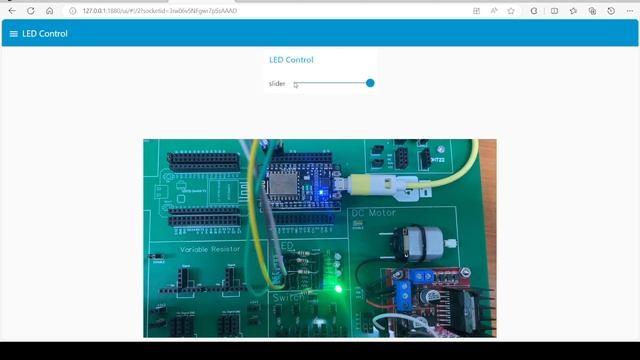This screenshot has height=360, width=640.
Task: Open browser settings and more menu
Action: click(x=630, y=11)
